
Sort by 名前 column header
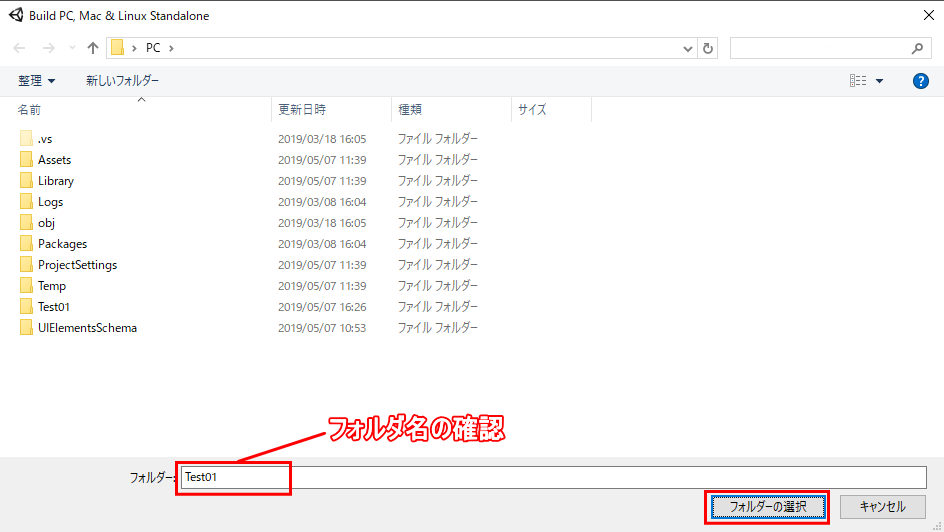[29, 110]
